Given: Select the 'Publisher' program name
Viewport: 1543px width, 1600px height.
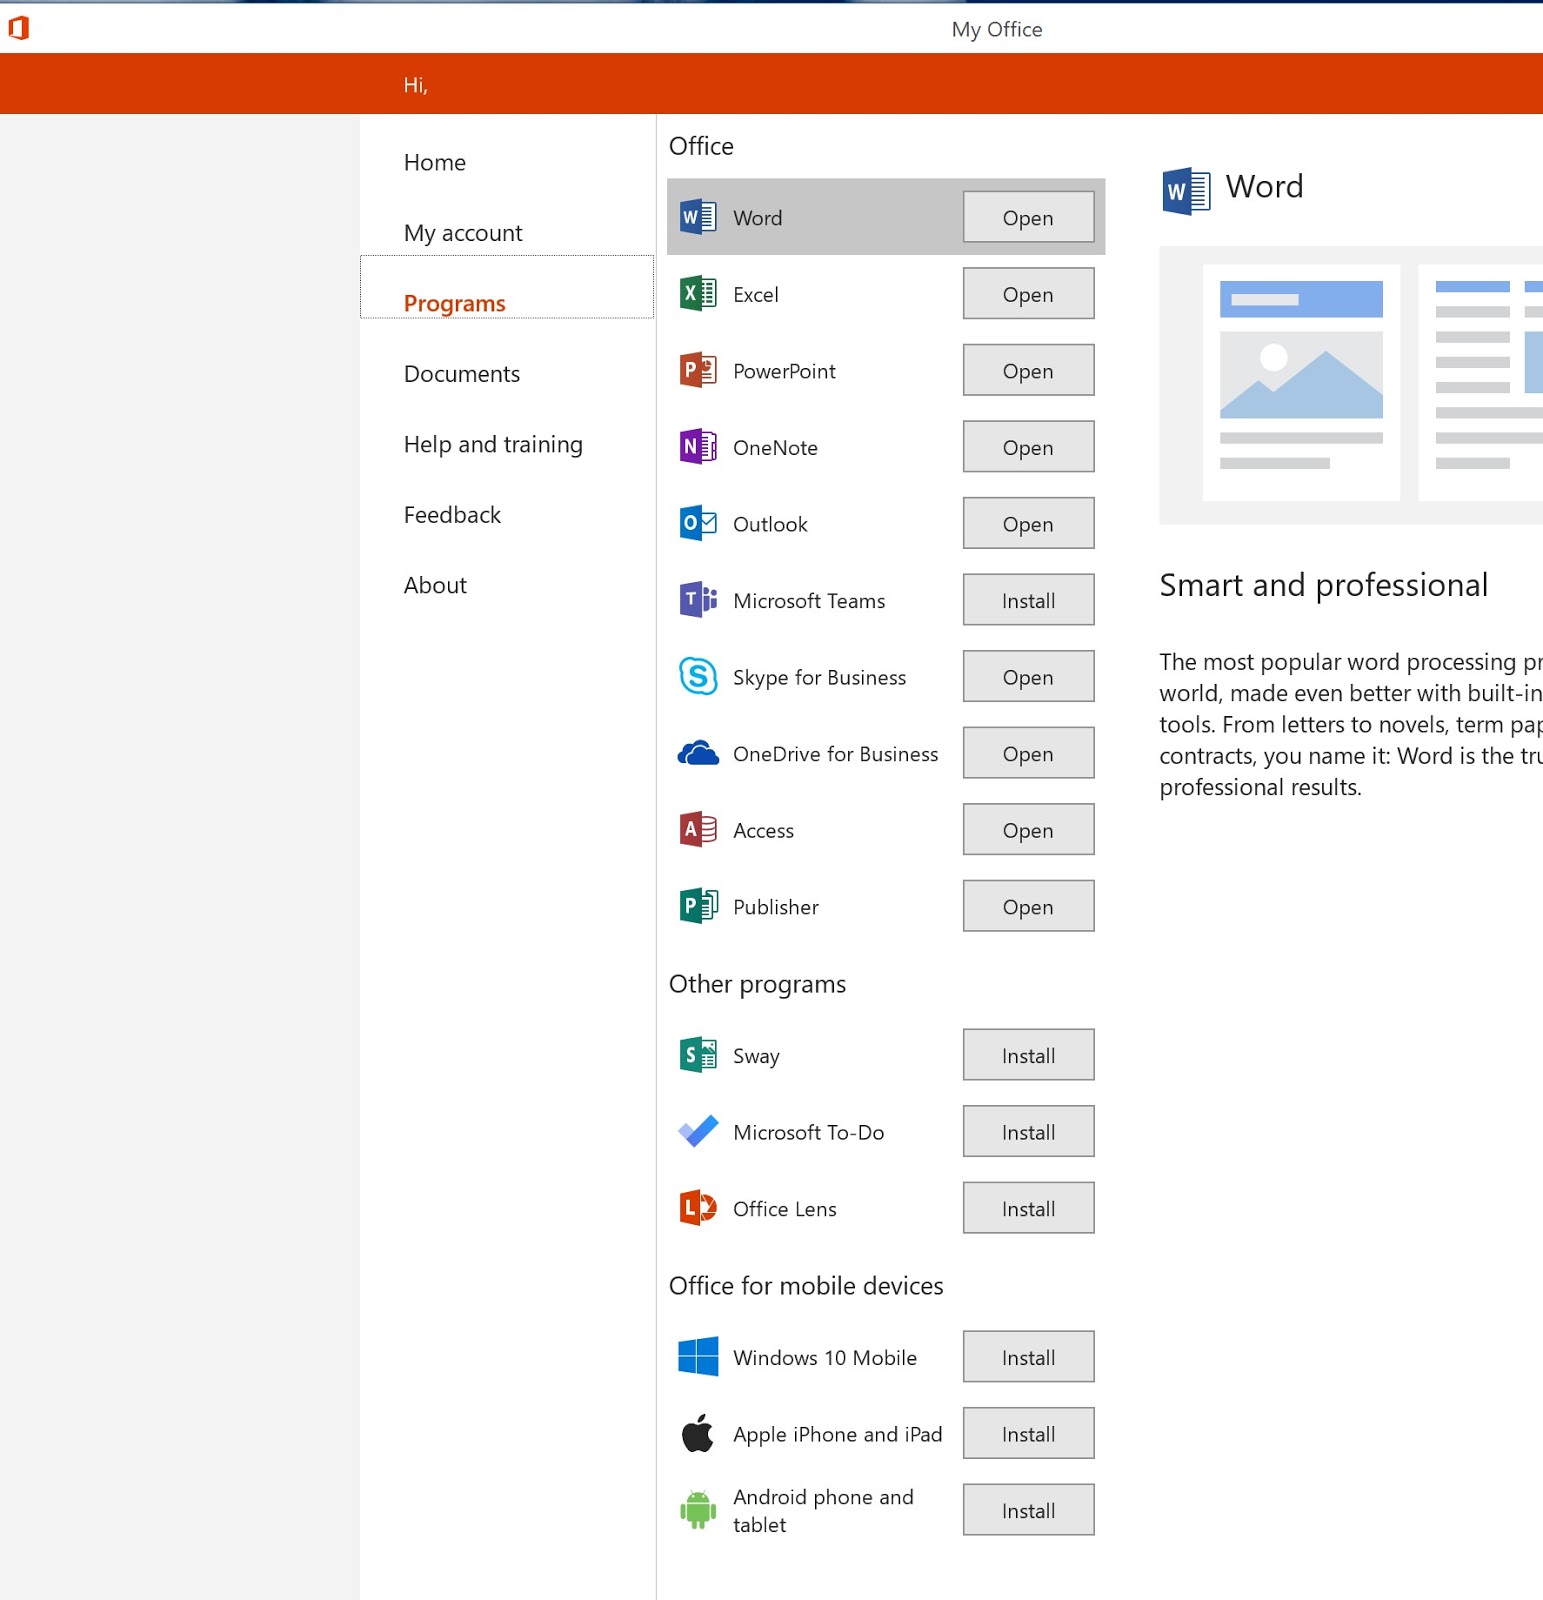Looking at the screenshot, I should (776, 907).
